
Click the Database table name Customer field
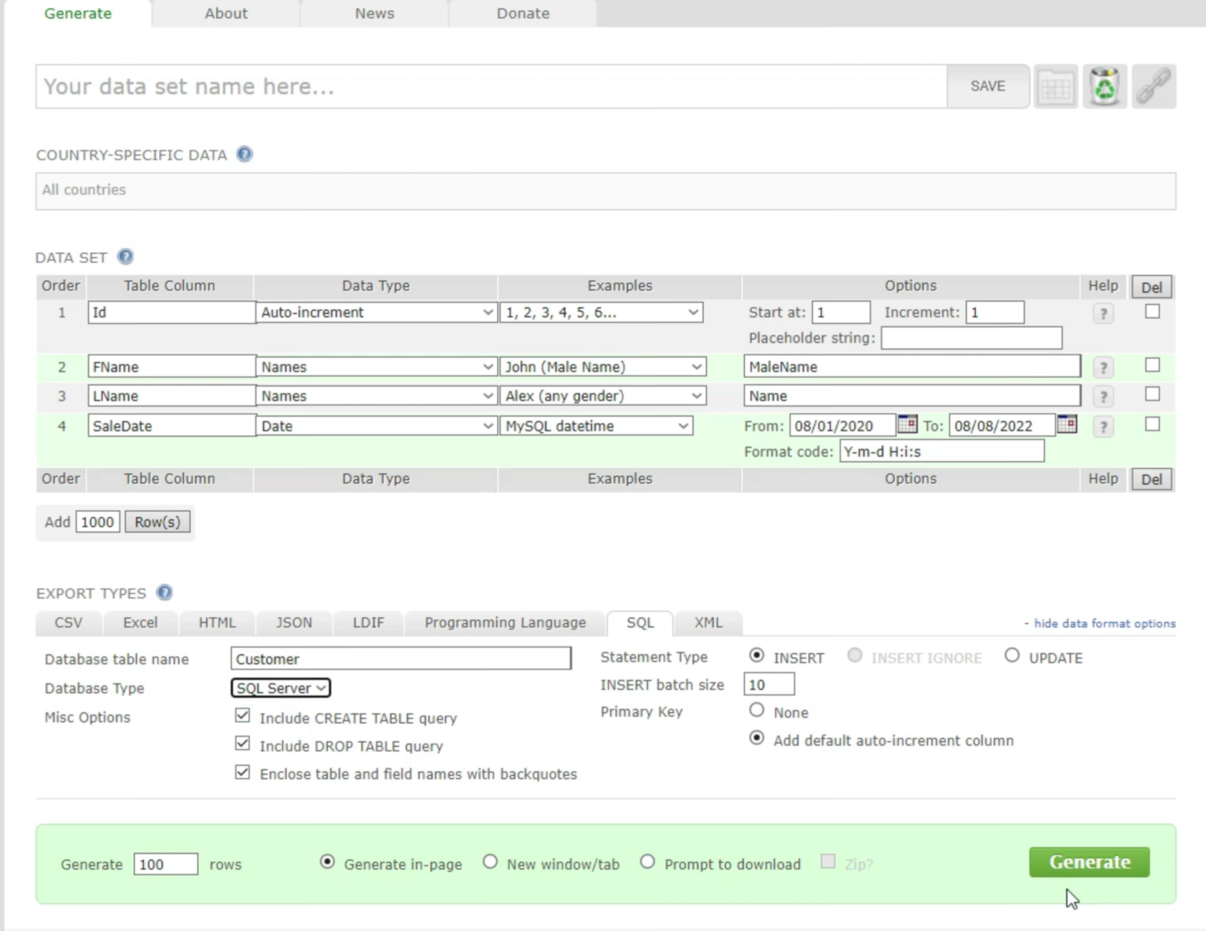(x=399, y=659)
